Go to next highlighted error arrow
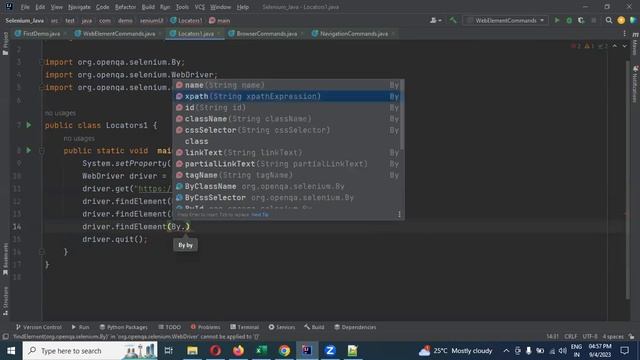This screenshot has height=360, width=640. click(x=624, y=46)
